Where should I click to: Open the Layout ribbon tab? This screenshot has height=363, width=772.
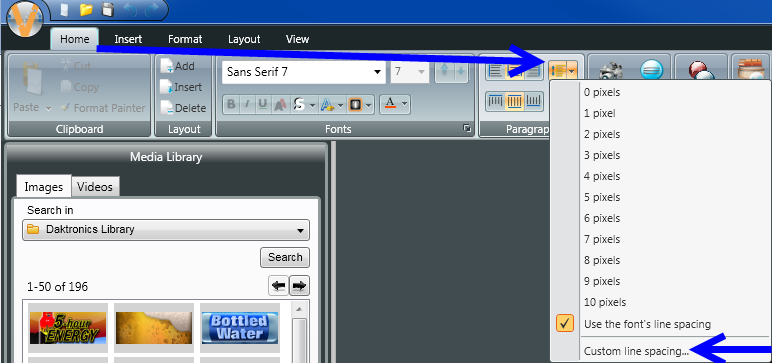[x=244, y=39]
